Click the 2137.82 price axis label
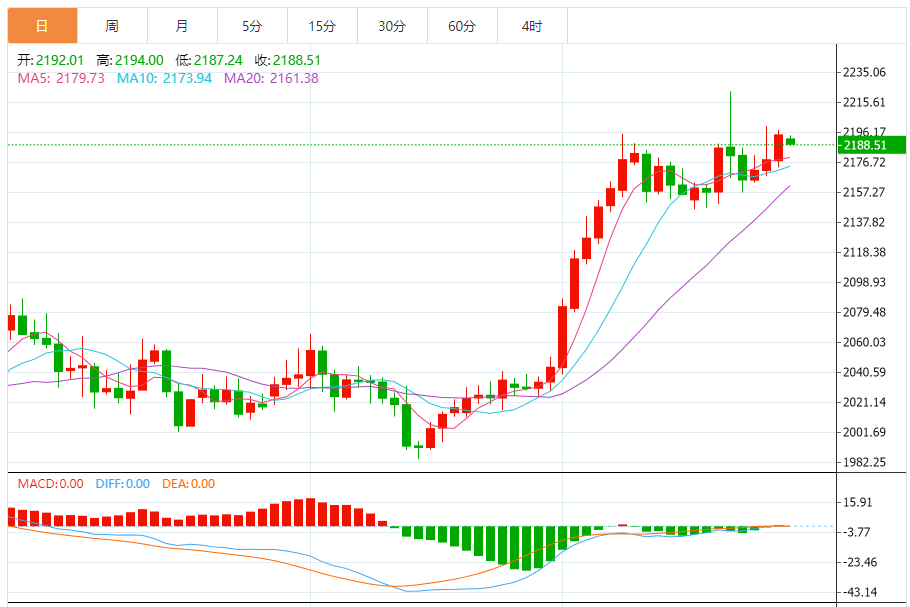 click(x=864, y=222)
